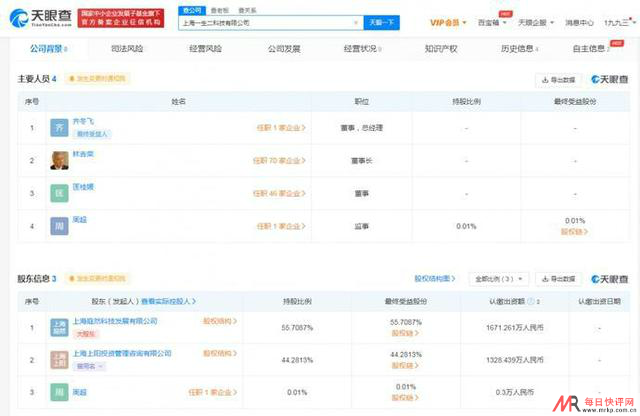Open 股权结构 for 上海庭然科技发展有限公司
This screenshot has width=640, height=416.
coord(220,321)
